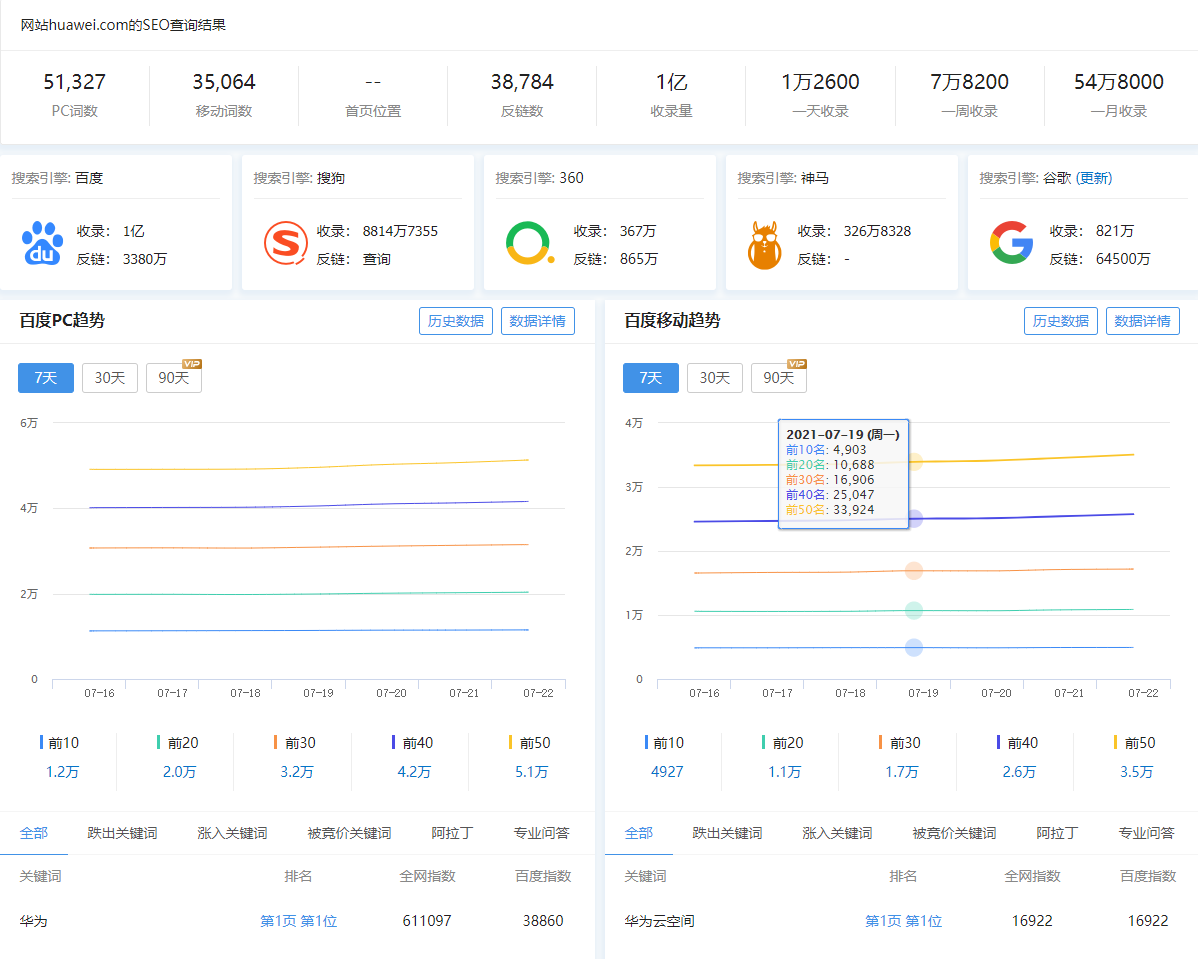This screenshot has width=1198, height=959.
Task: Click mobile chart legend 前20 value 1.1万
Action: (x=785, y=772)
